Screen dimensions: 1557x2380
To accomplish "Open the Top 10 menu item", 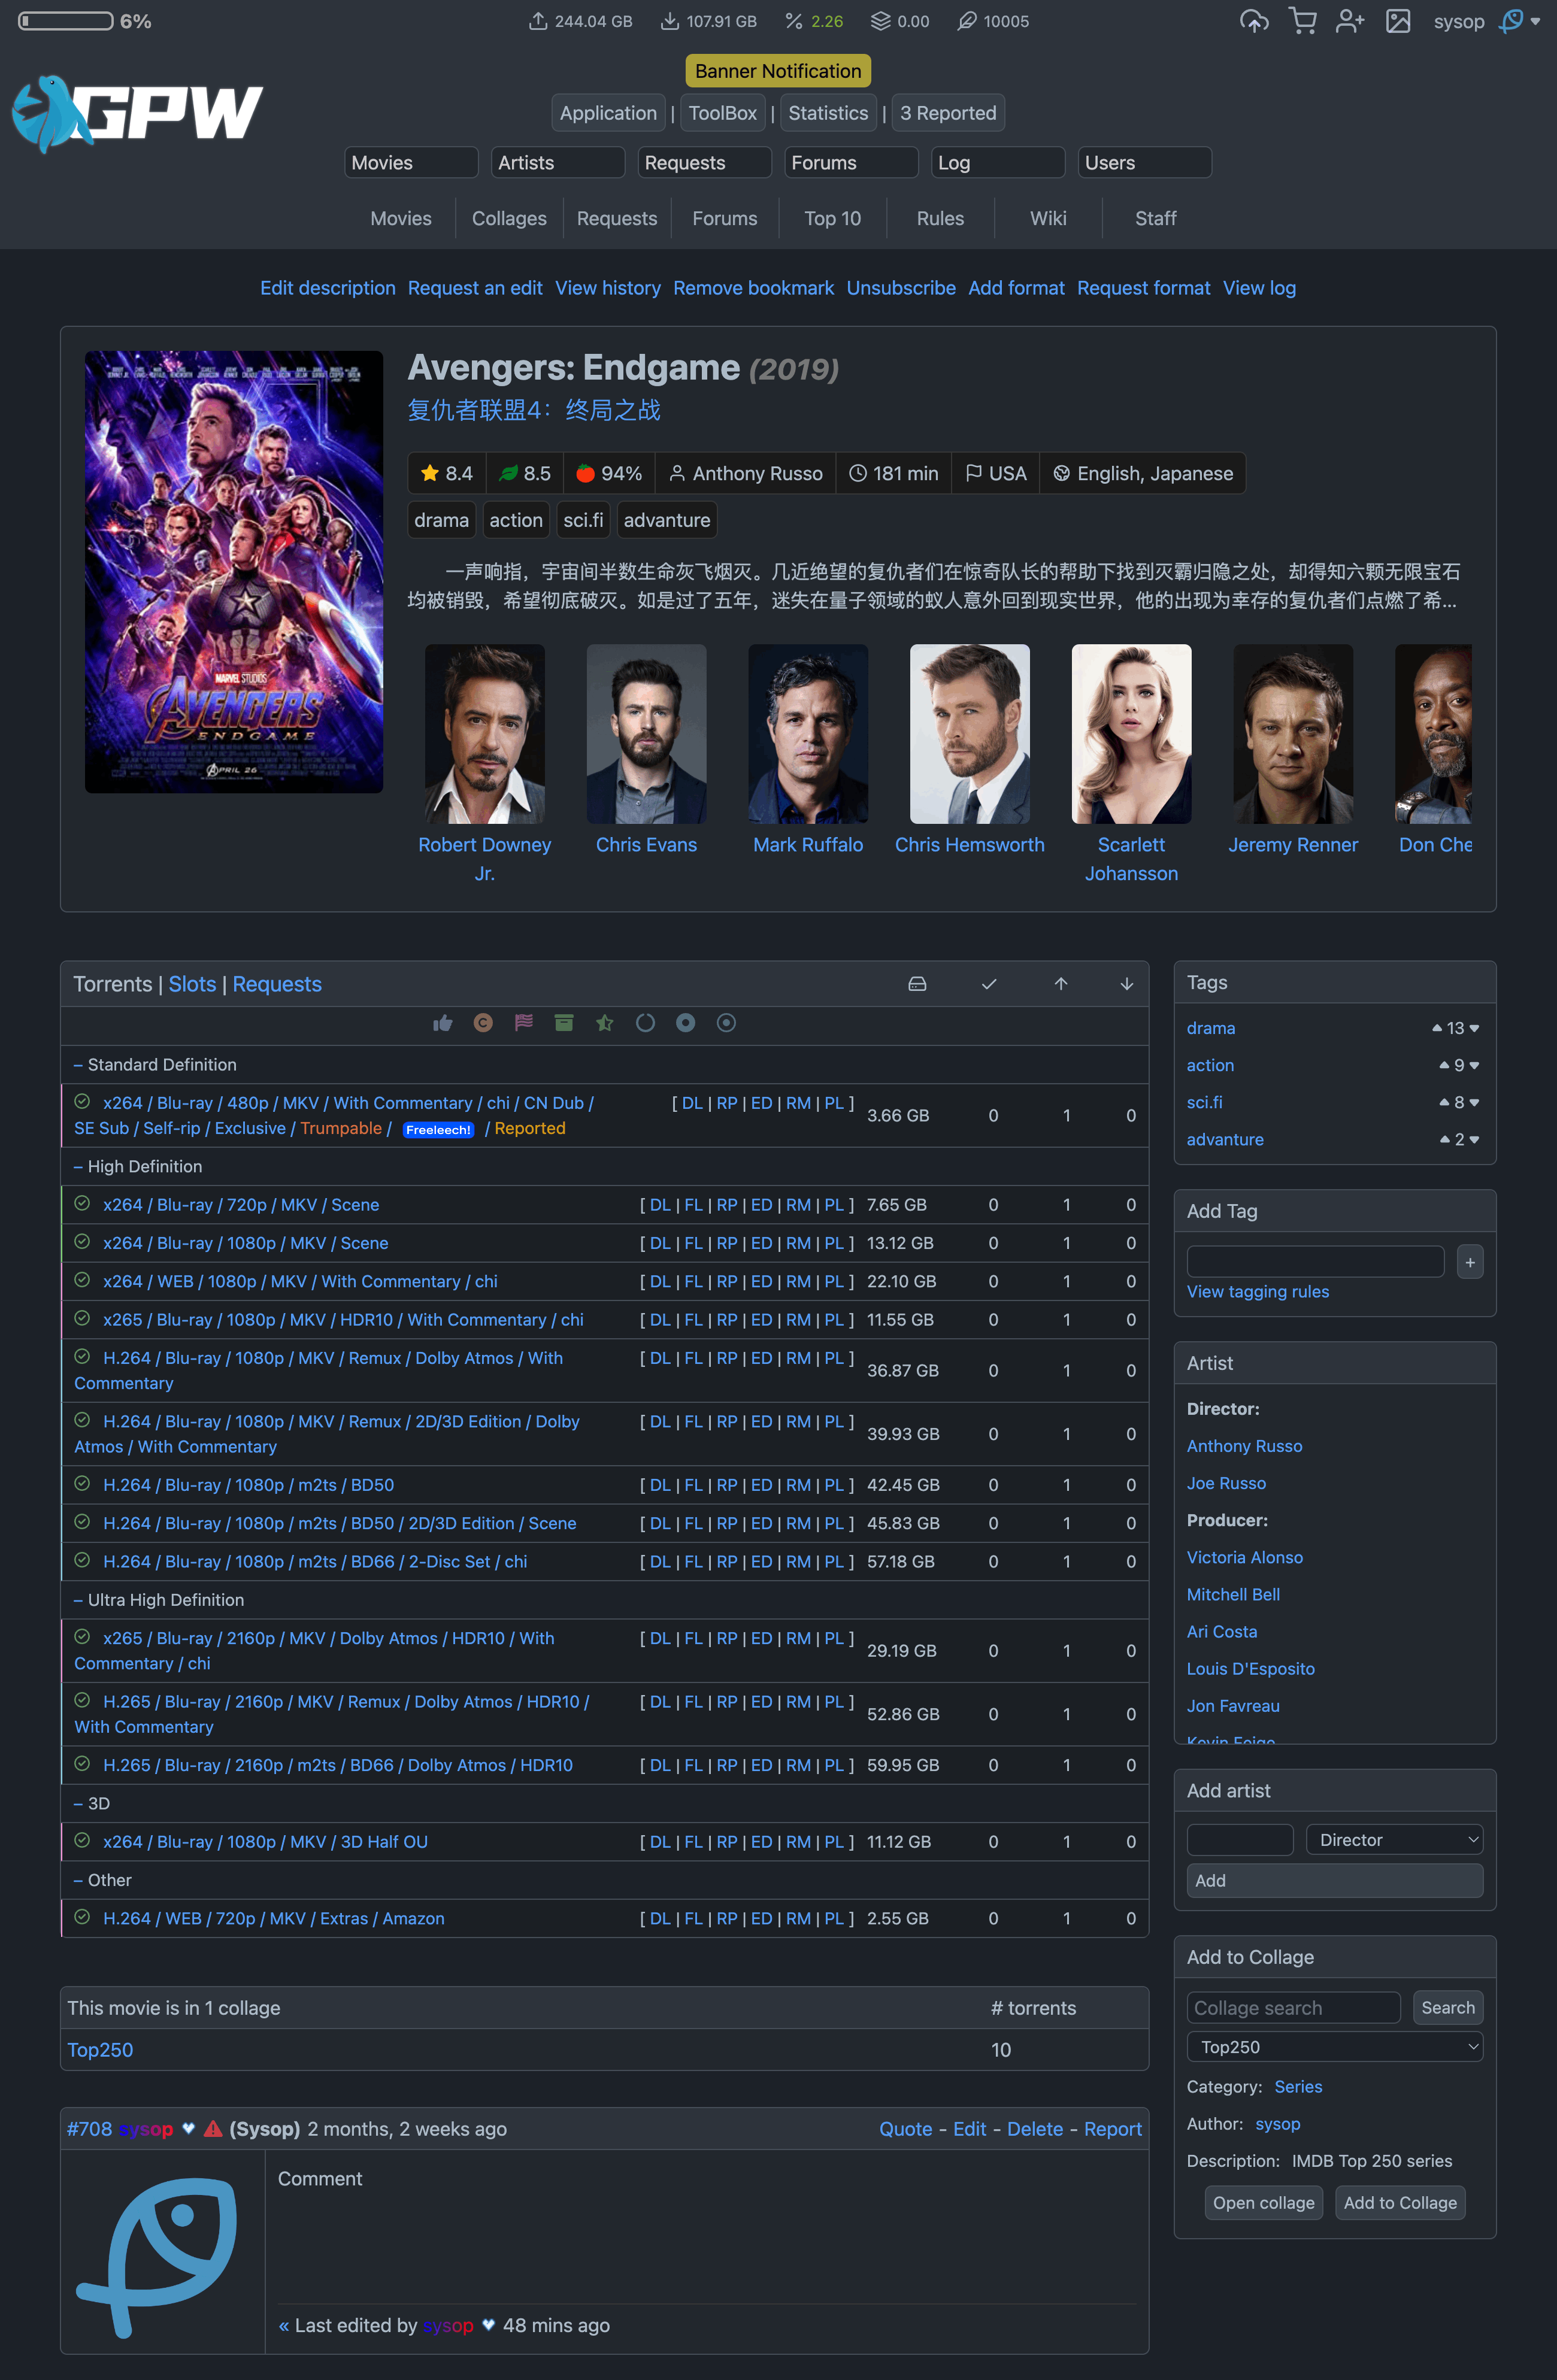I will point(832,218).
